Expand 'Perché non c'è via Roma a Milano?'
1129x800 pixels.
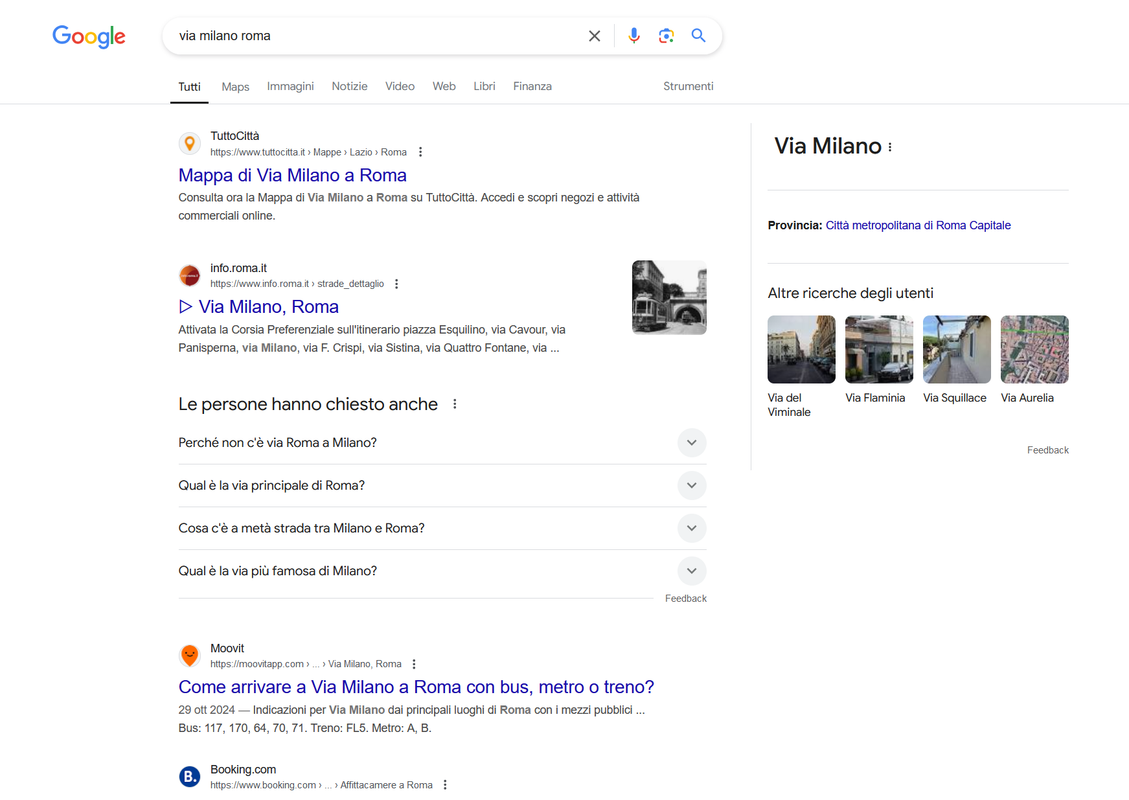pos(442,443)
